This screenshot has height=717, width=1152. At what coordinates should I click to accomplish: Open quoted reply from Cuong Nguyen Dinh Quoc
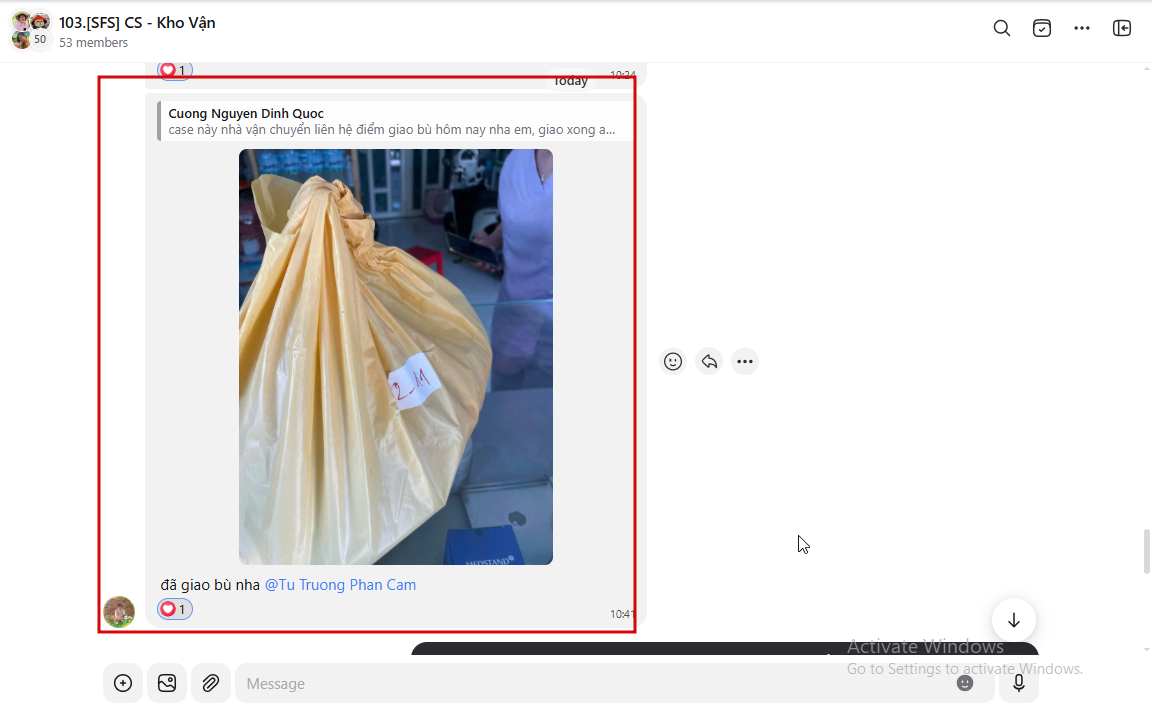[395, 121]
